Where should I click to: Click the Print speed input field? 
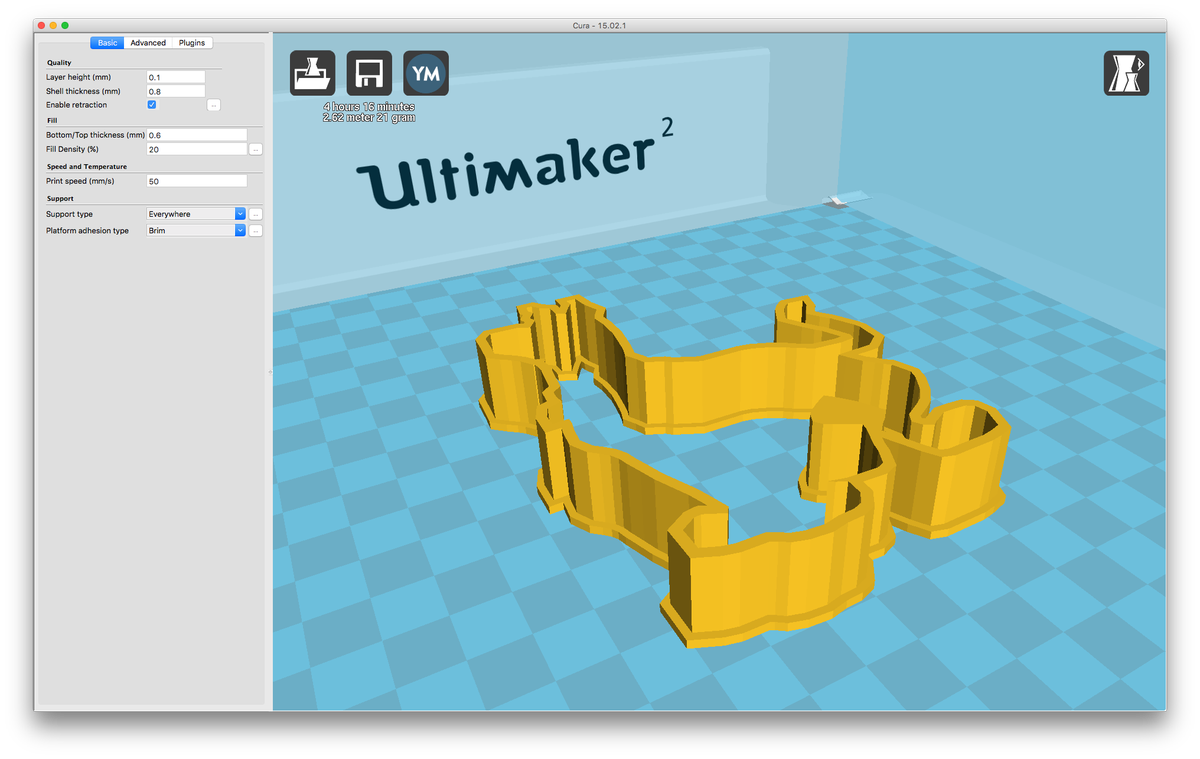196,181
